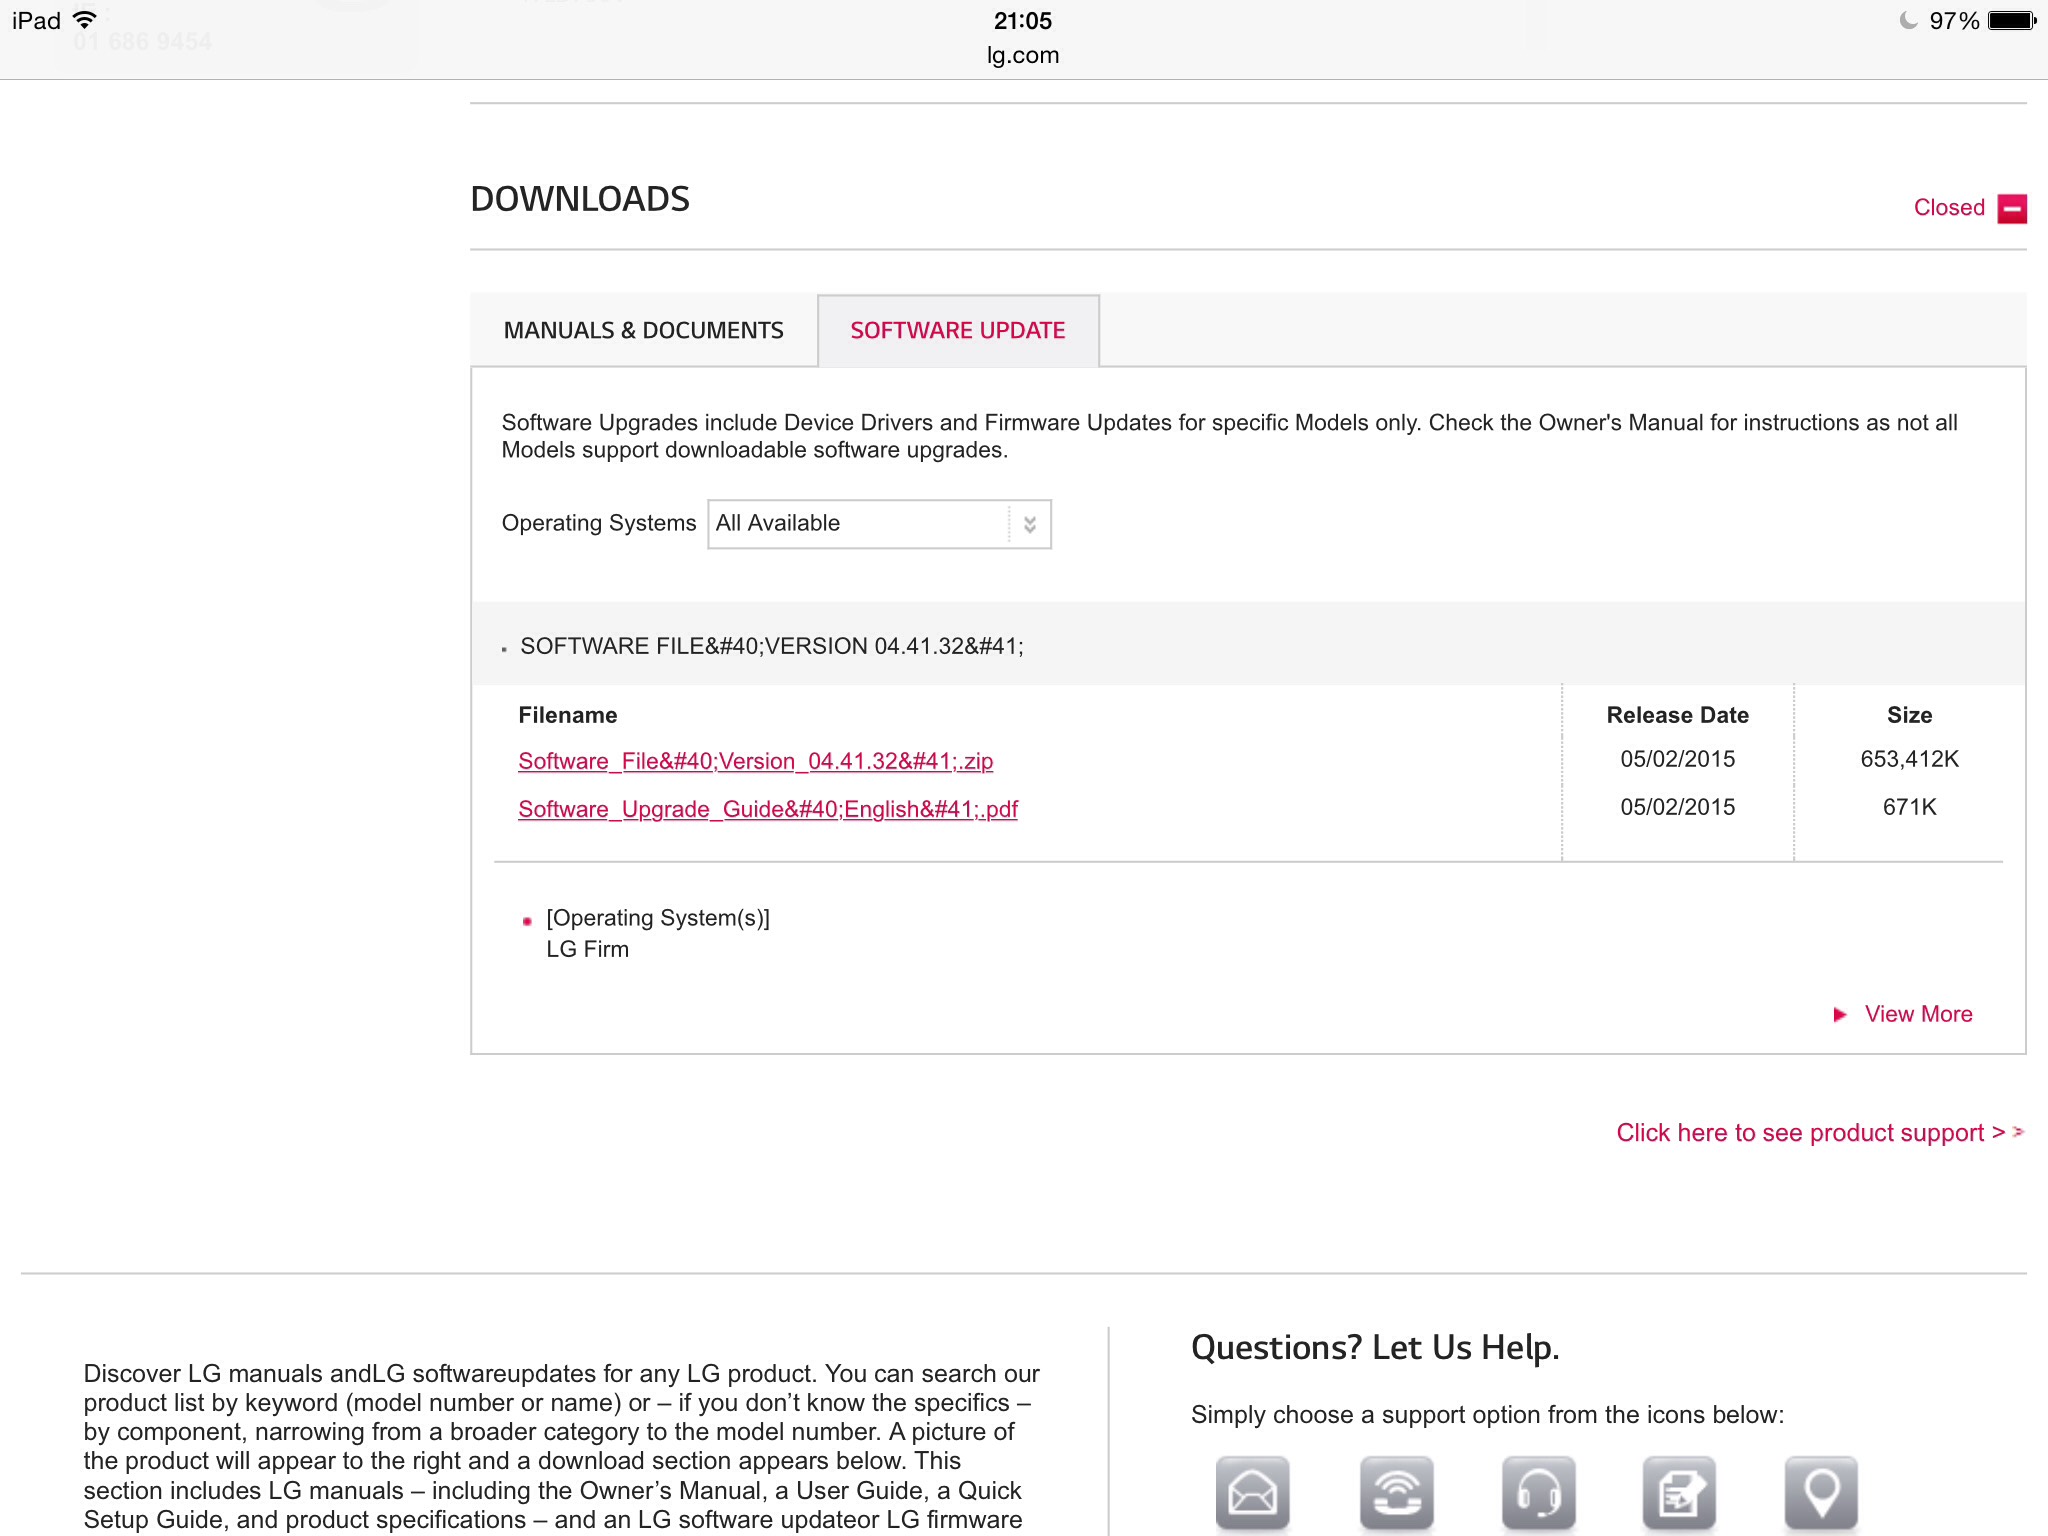
Task: Open the document request form icon
Action: click(x=1680, y=1494)
